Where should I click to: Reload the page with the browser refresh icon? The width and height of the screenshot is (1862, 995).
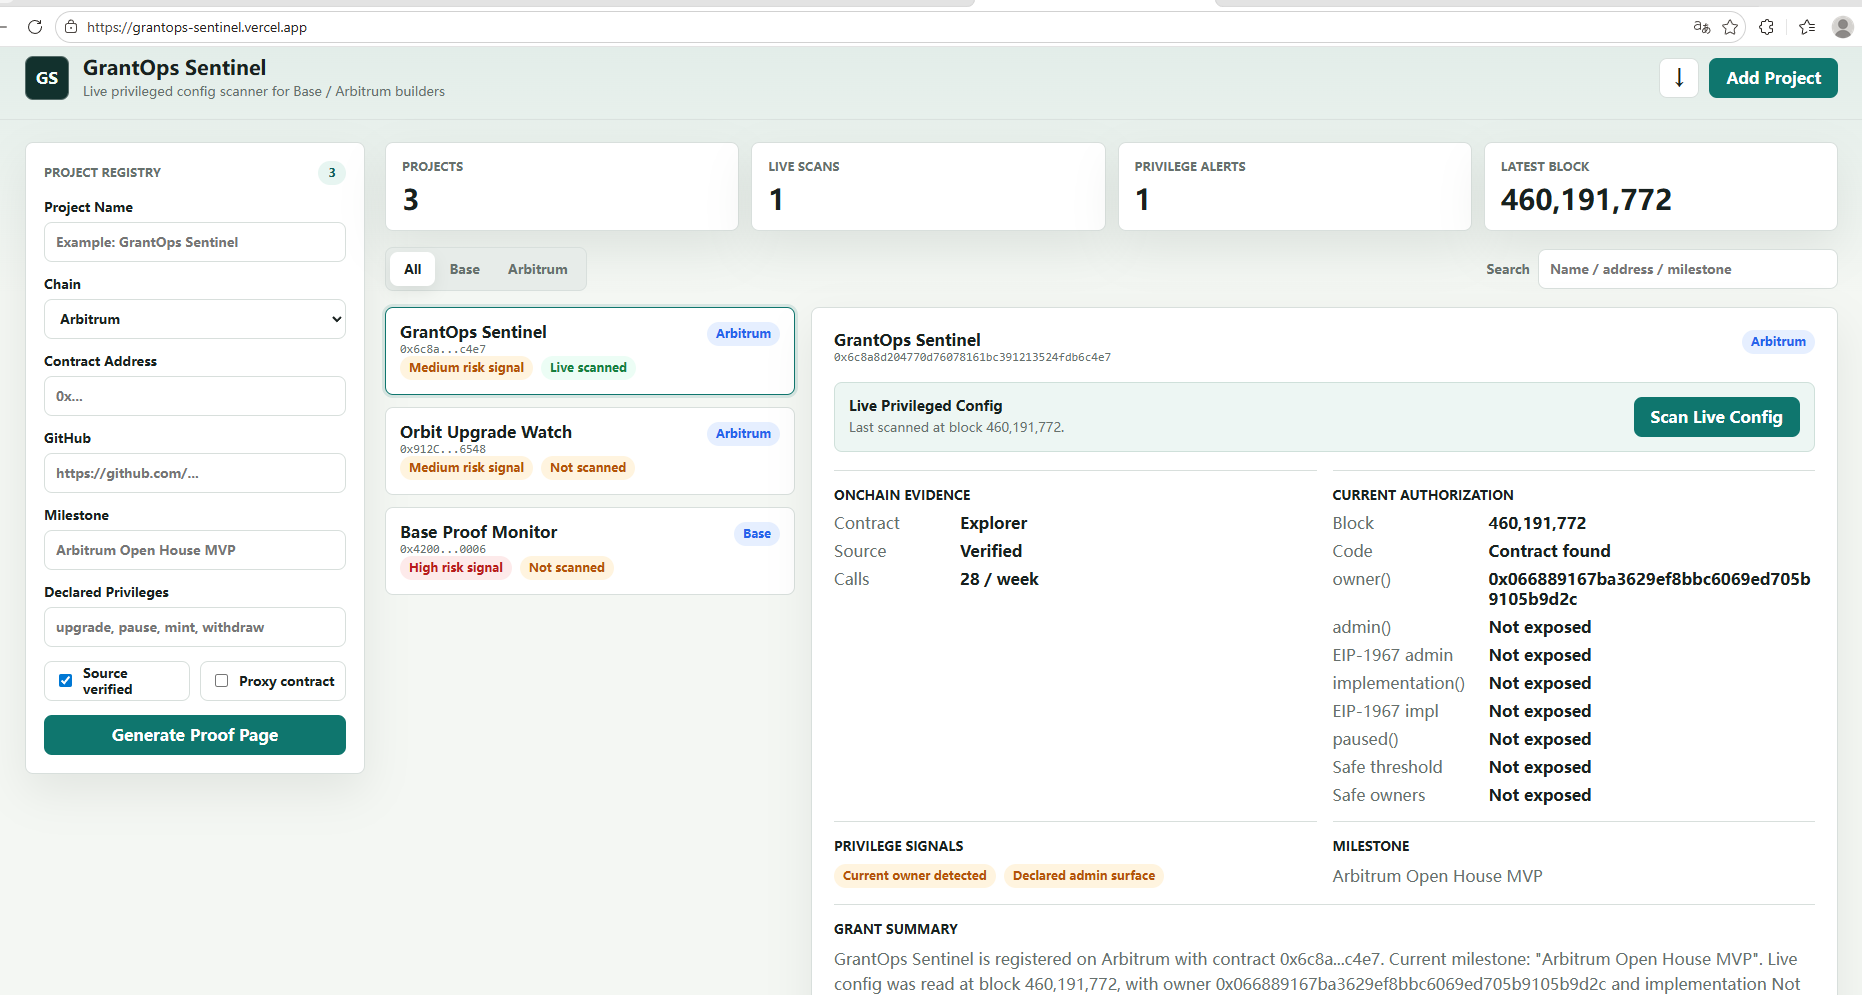35,27
